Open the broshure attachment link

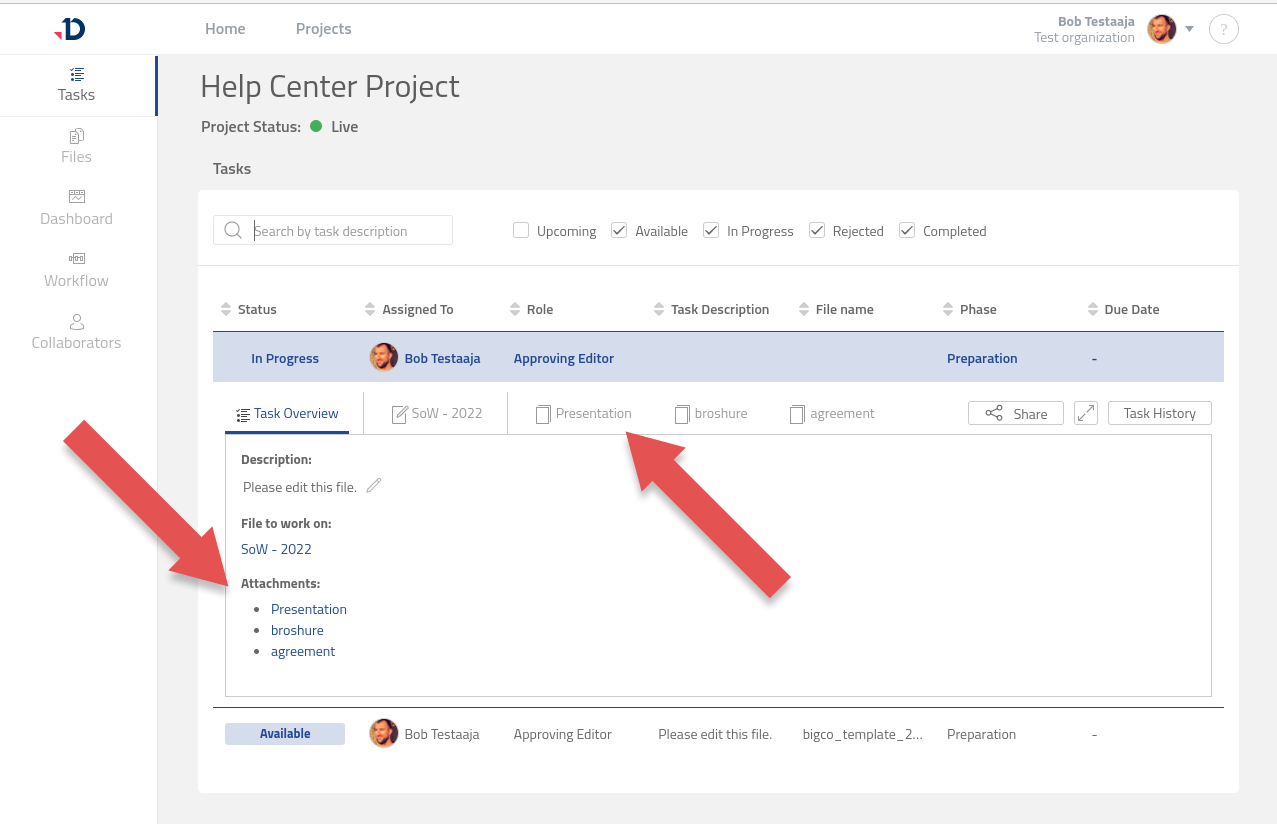pyautogui.click(x=297, y=630)
